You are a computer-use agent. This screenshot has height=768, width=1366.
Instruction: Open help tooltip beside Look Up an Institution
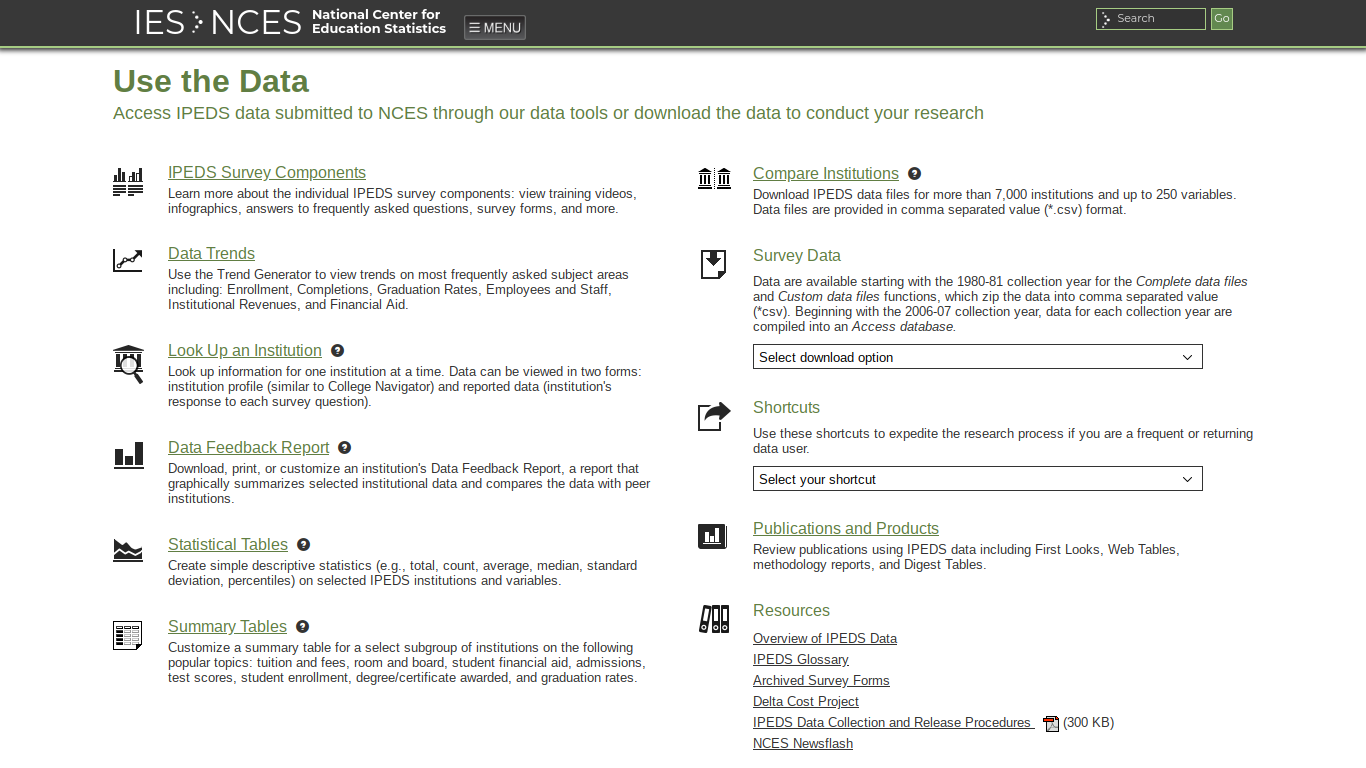338,351
